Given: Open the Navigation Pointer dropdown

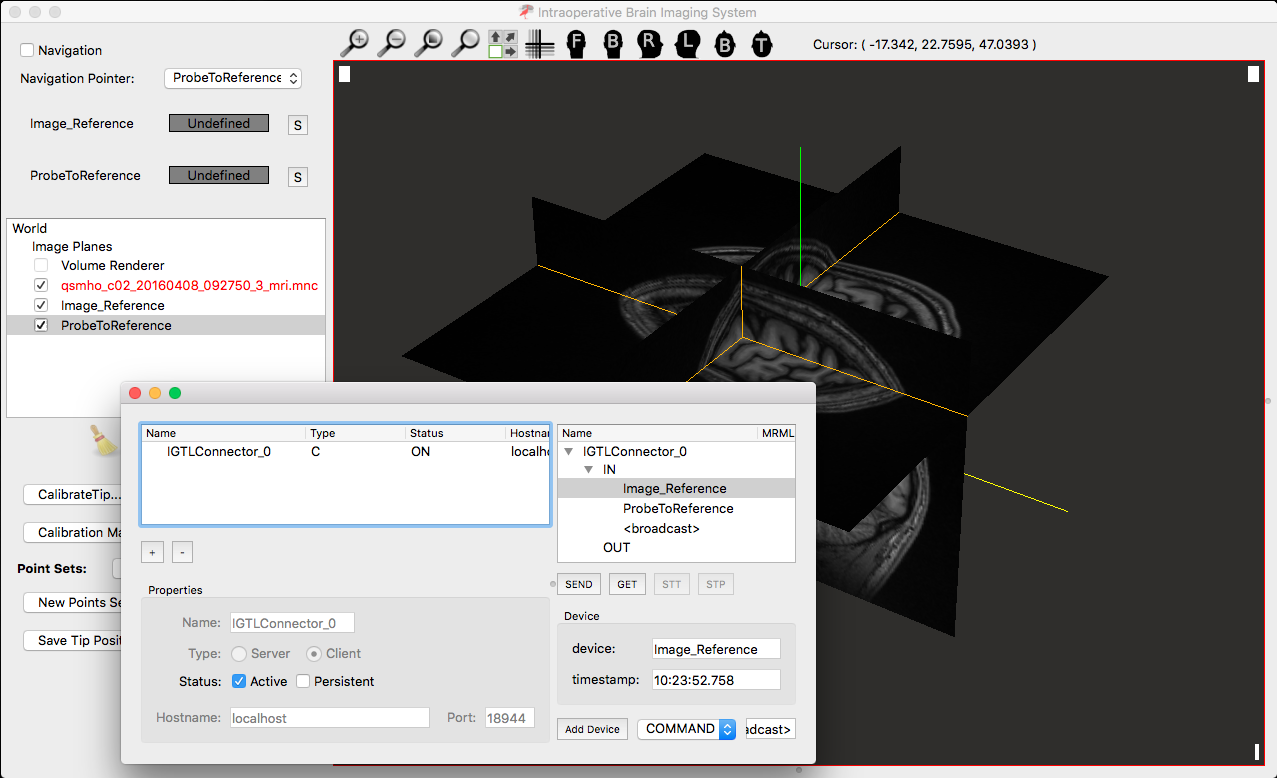Looking at the screenshot, I should (x=232, y=78).
